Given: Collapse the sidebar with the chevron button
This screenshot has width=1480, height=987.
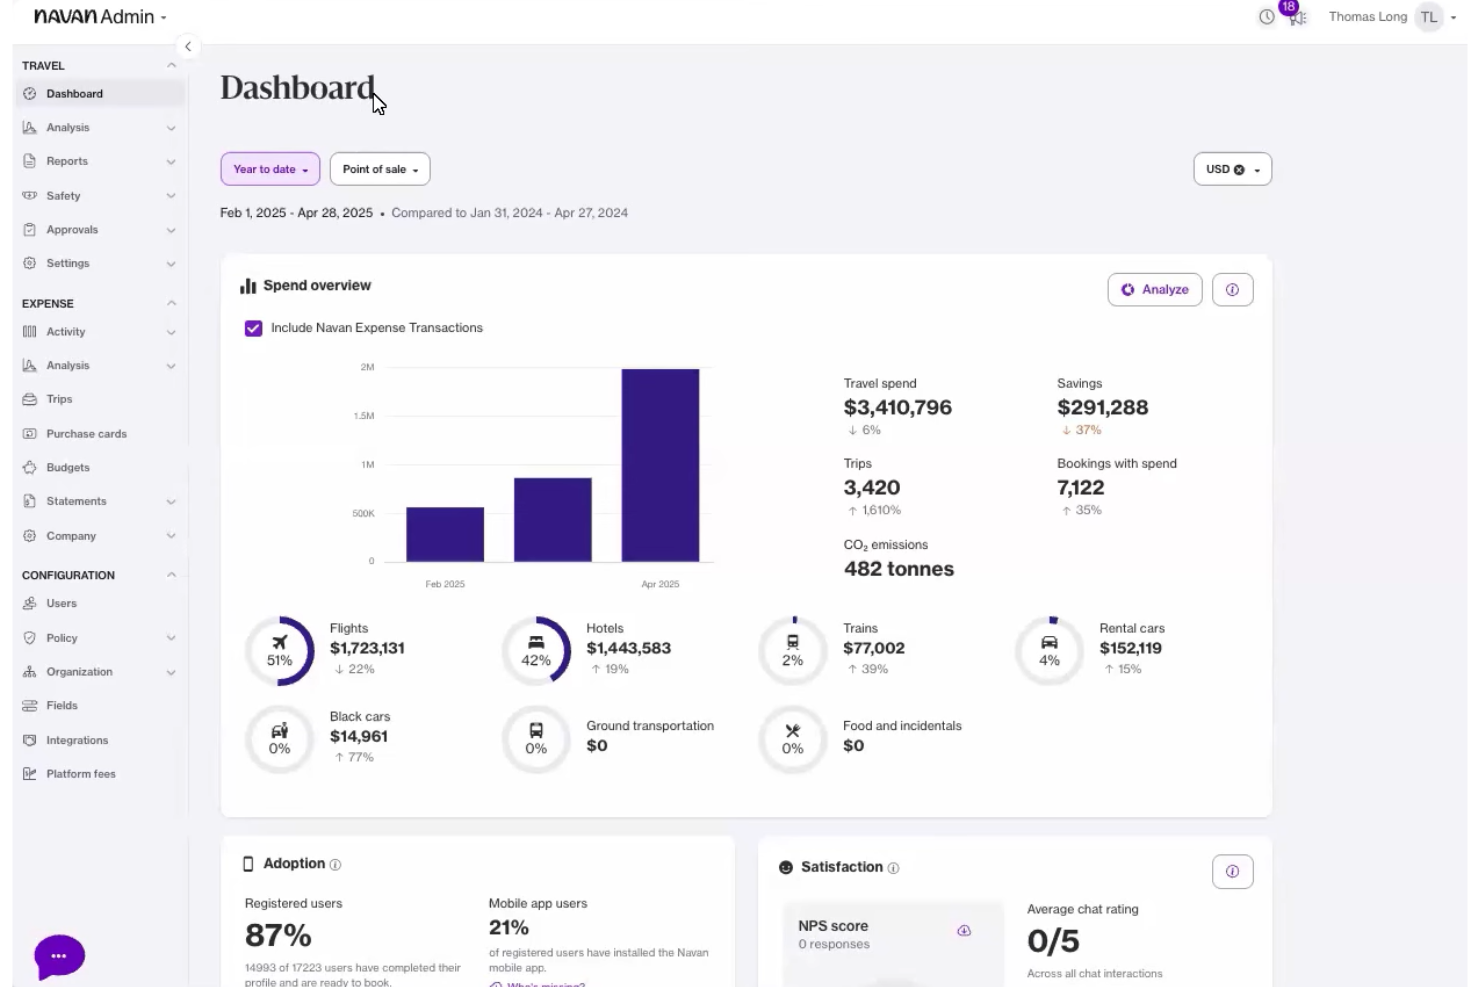Looking at the screenshot, I should click(x=188, y=46).
